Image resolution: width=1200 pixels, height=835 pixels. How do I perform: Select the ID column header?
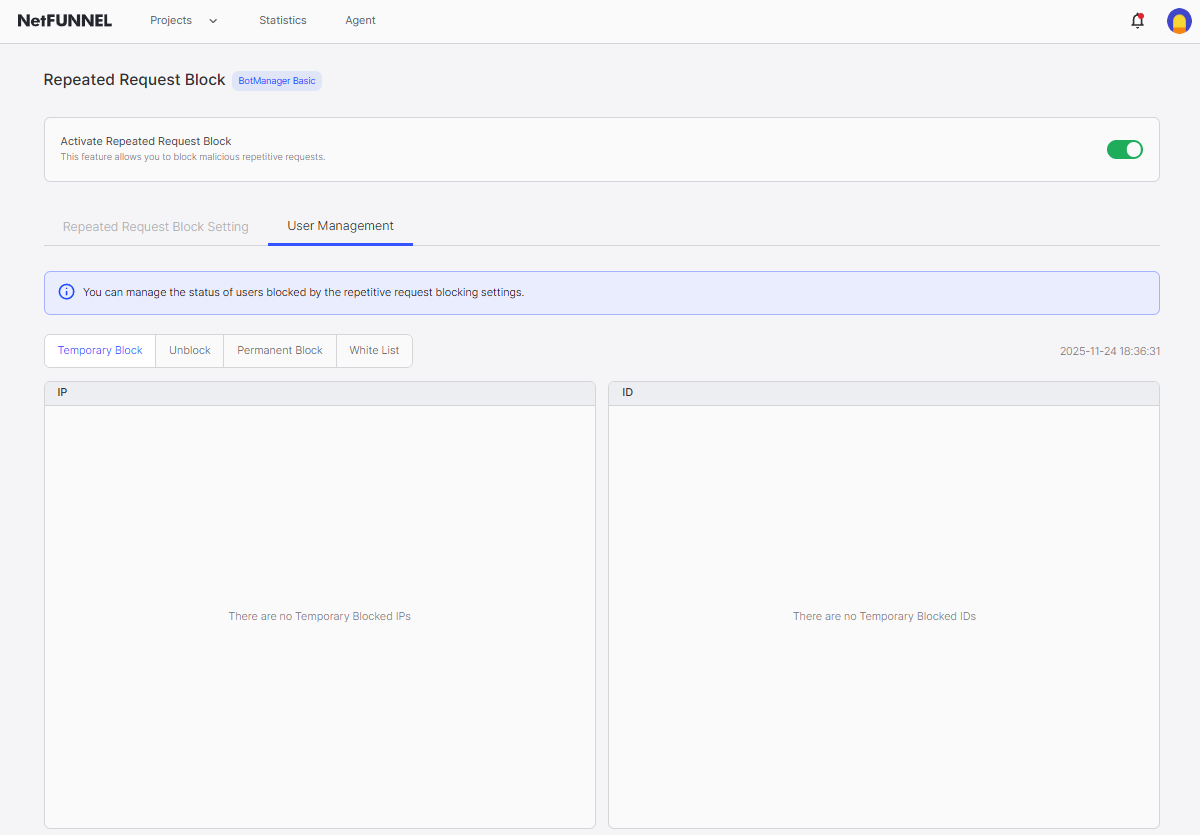tap(627, 392)
